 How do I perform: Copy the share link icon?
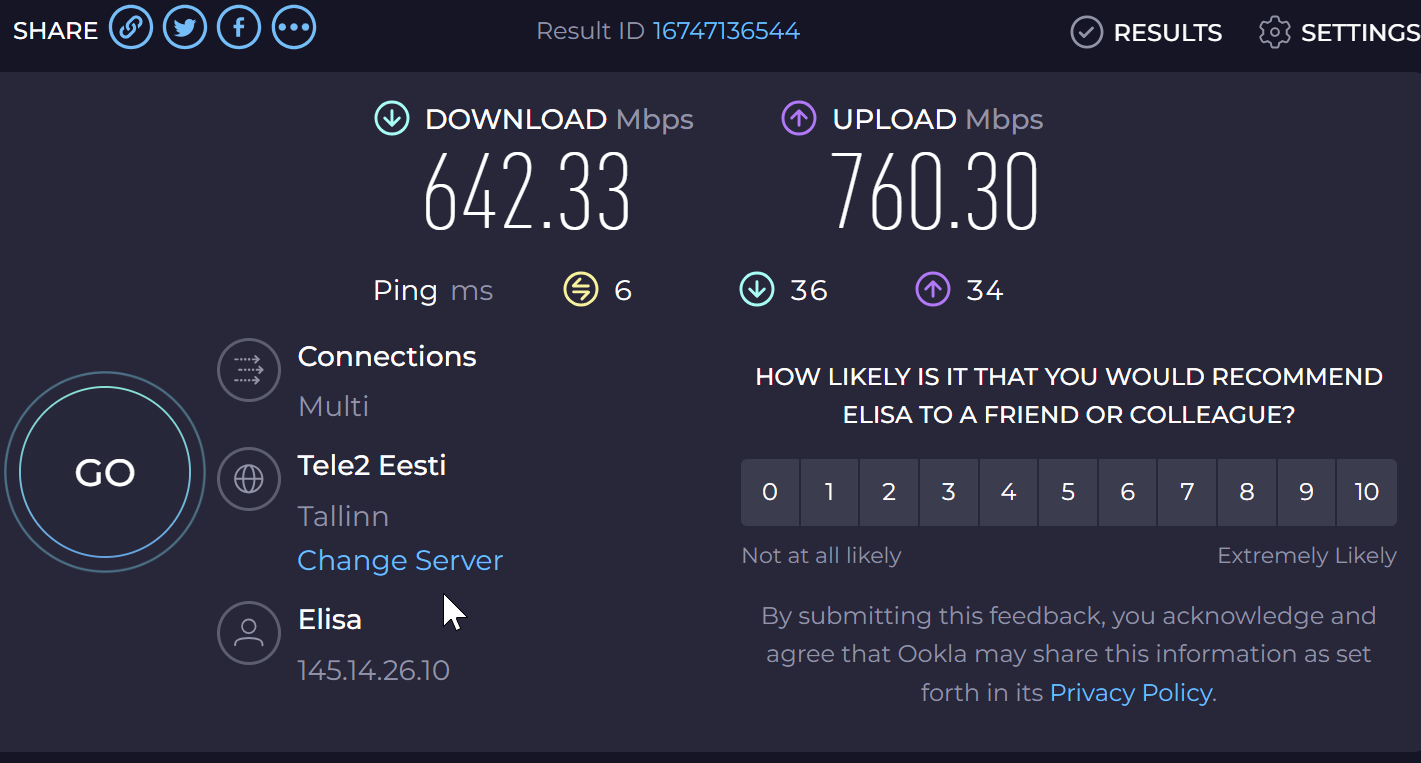tap(131, 28)
